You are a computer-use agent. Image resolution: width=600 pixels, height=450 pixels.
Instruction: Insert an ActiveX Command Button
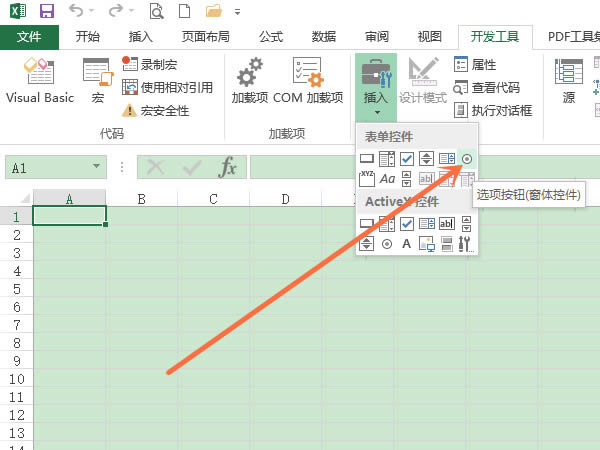(367, 224)
